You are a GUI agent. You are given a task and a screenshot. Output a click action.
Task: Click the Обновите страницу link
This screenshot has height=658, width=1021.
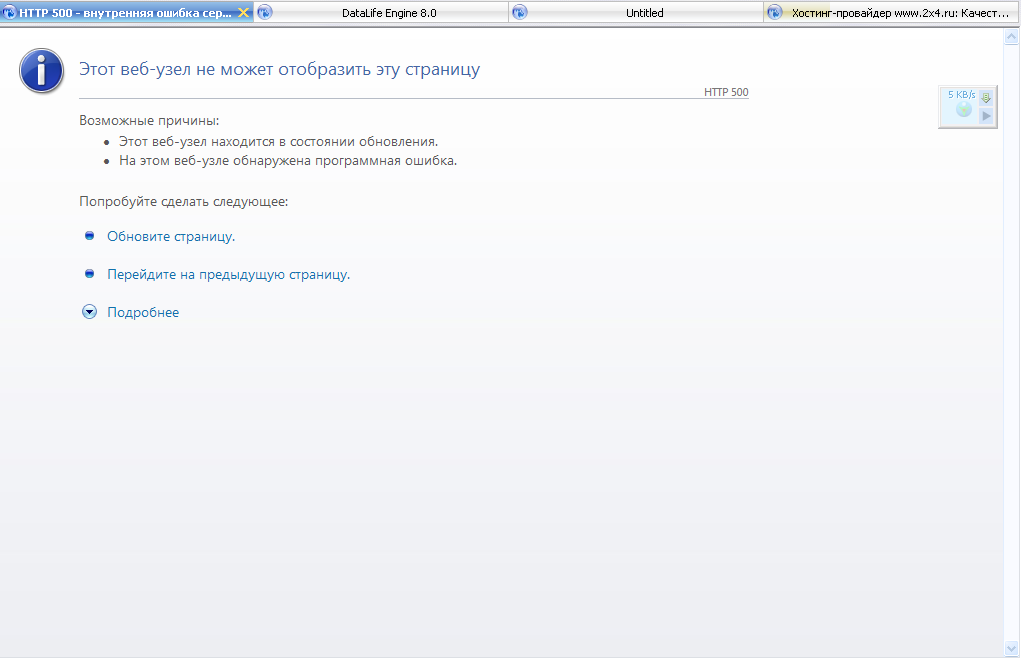(171, 236)
